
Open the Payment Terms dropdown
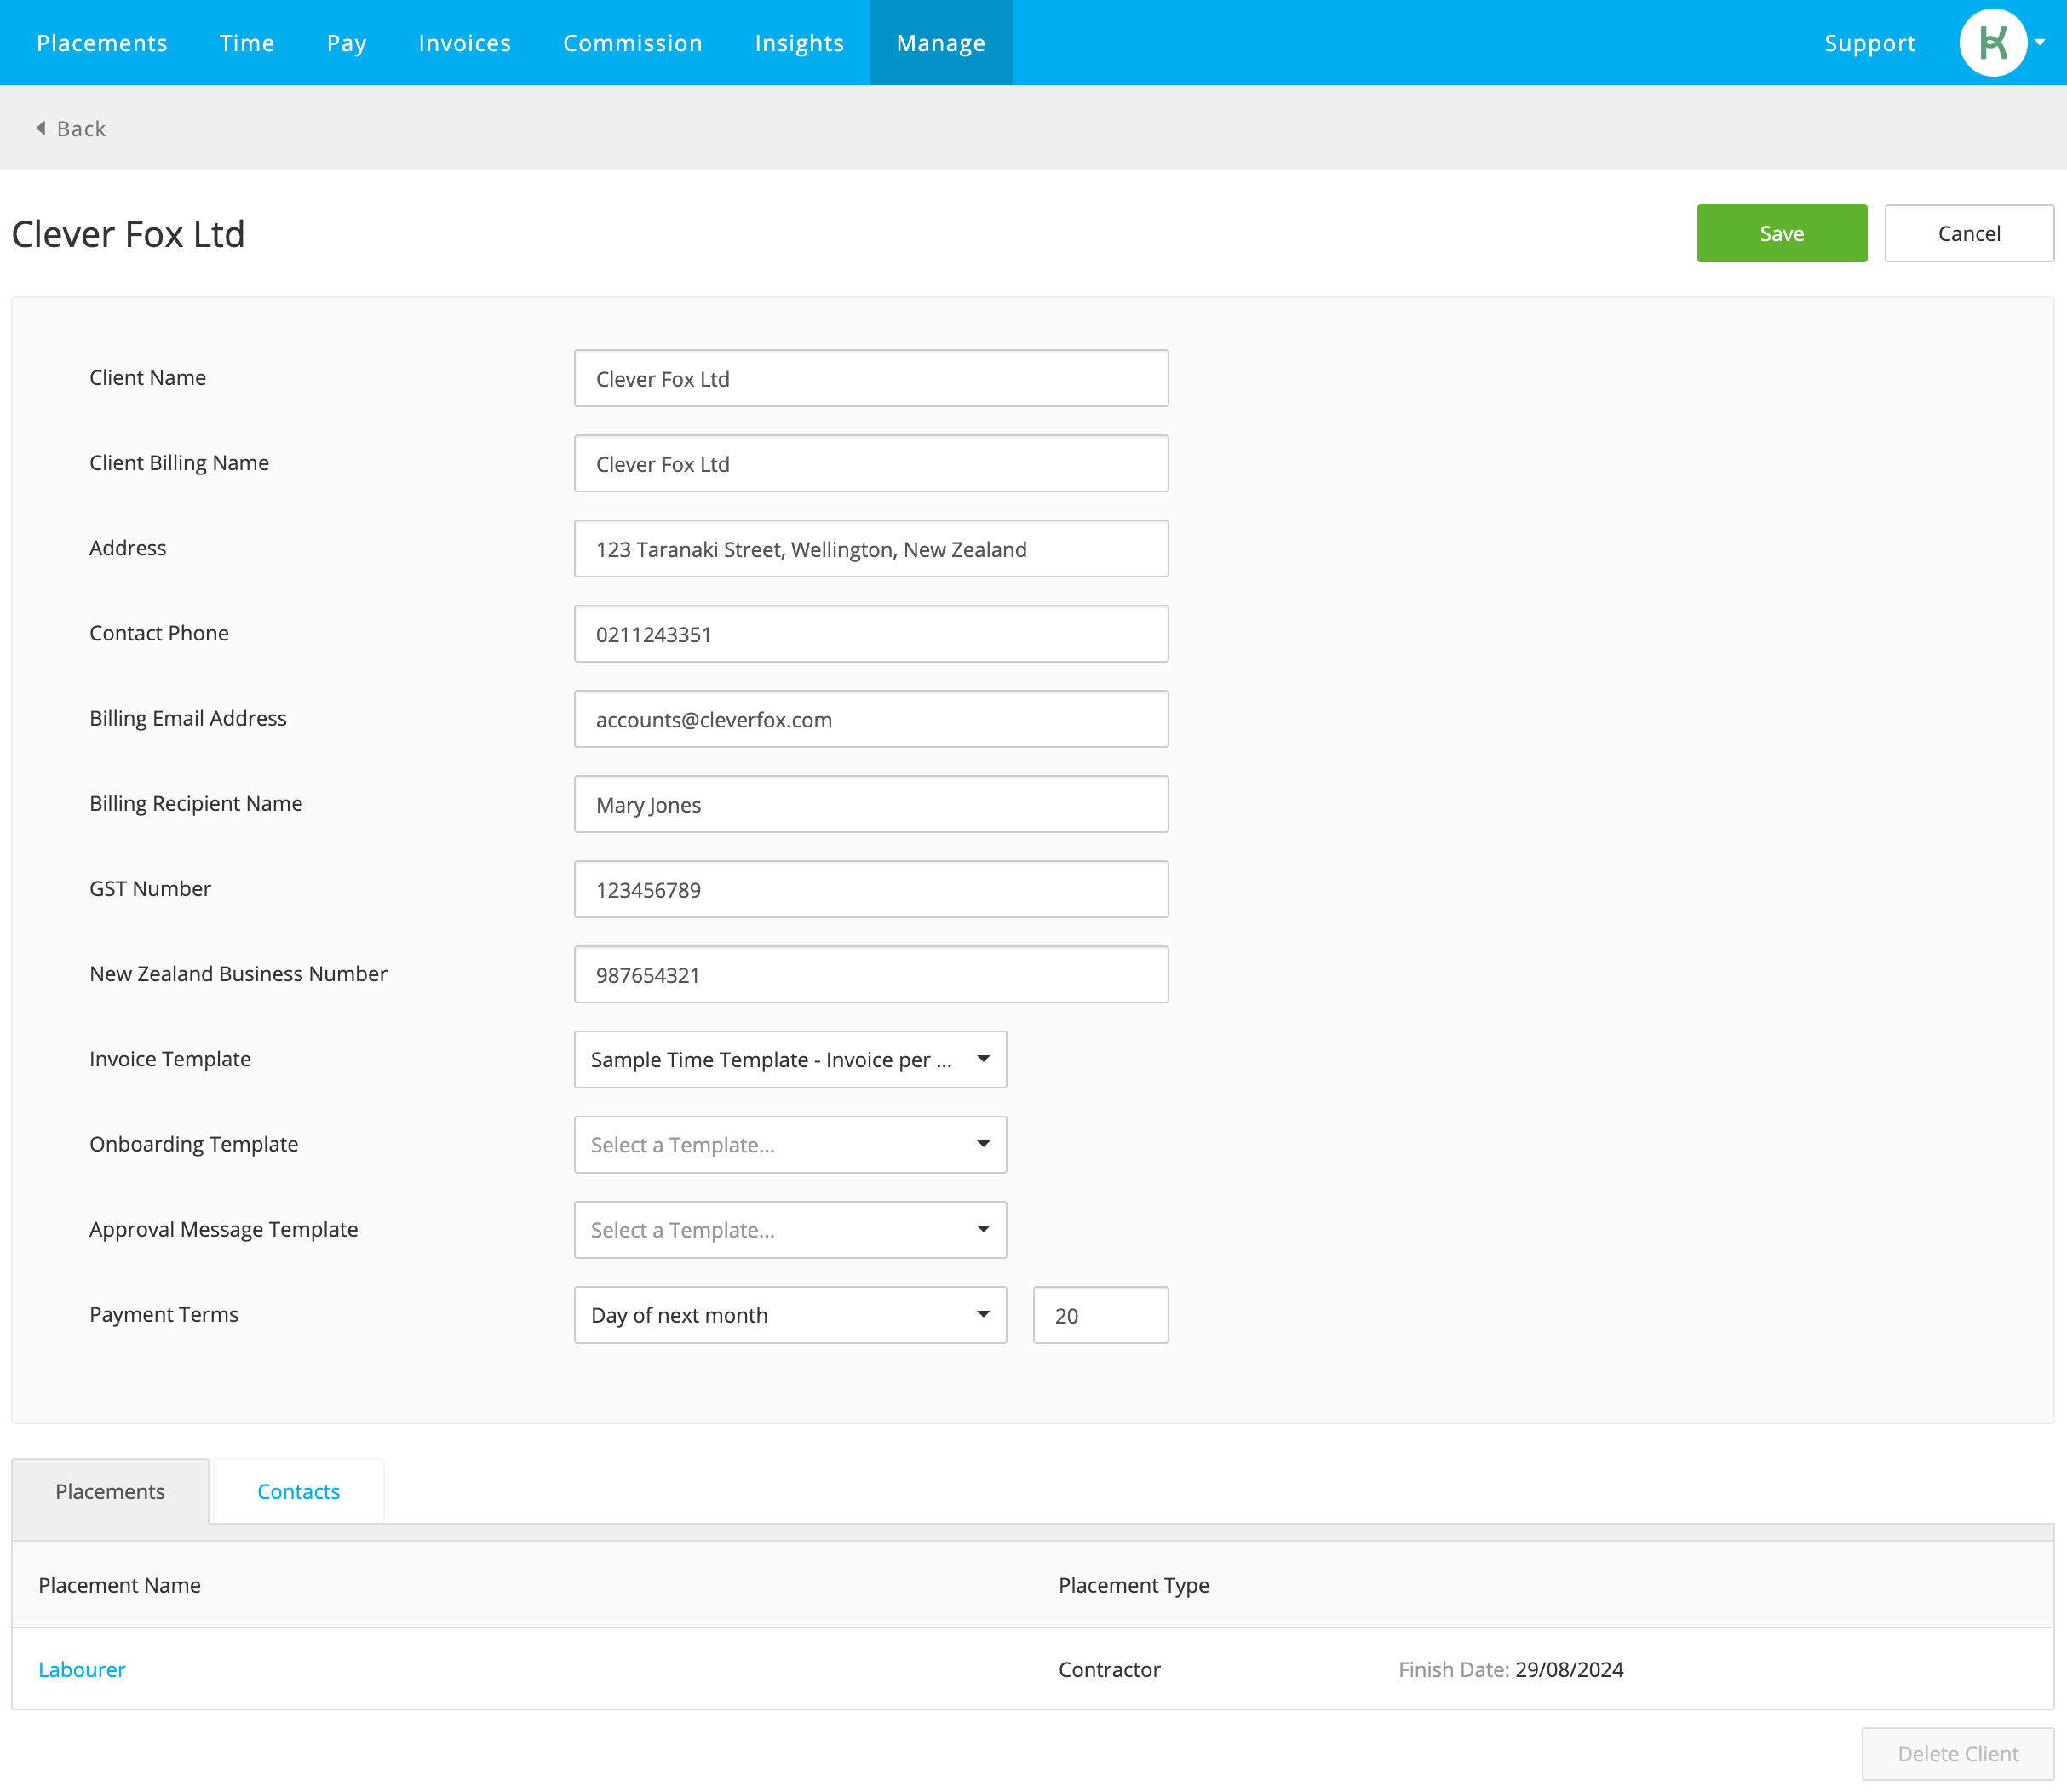[790, 1315]
